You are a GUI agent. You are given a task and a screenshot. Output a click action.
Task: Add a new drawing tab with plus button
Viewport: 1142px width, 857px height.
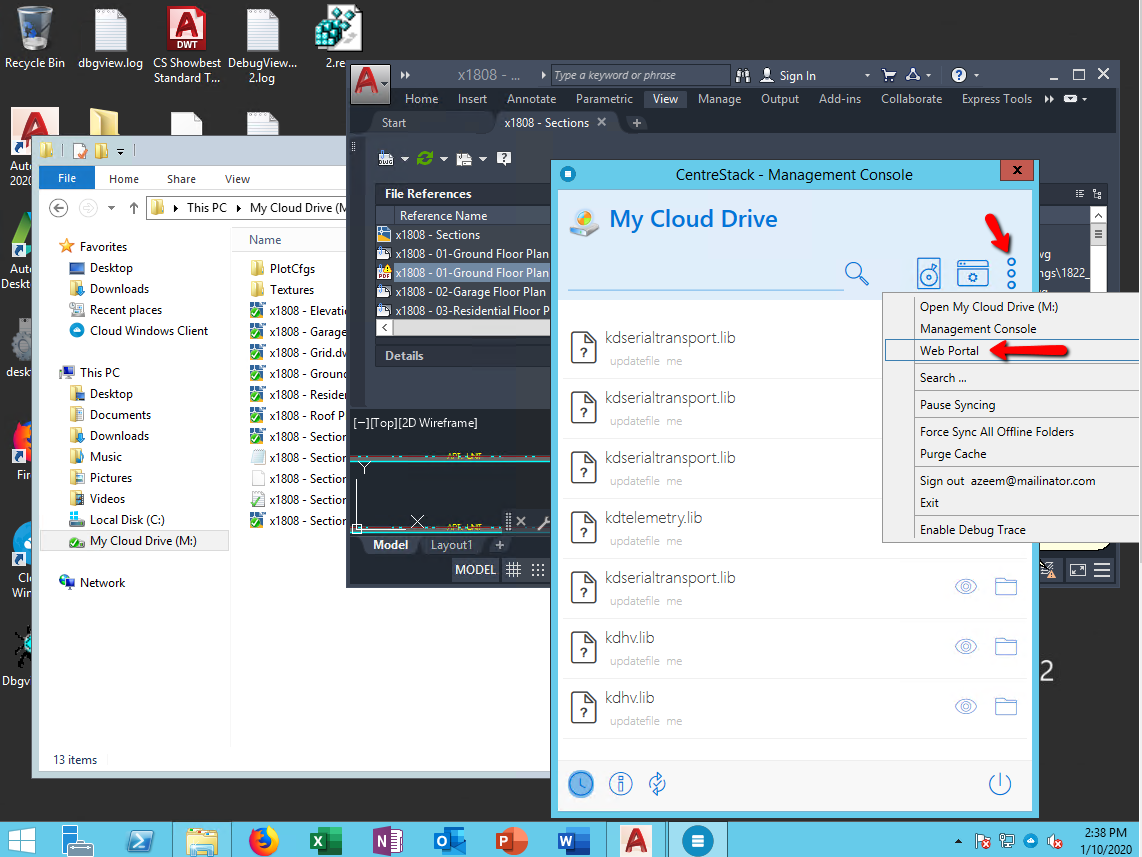pyautogui.click(x=637, y=123)
